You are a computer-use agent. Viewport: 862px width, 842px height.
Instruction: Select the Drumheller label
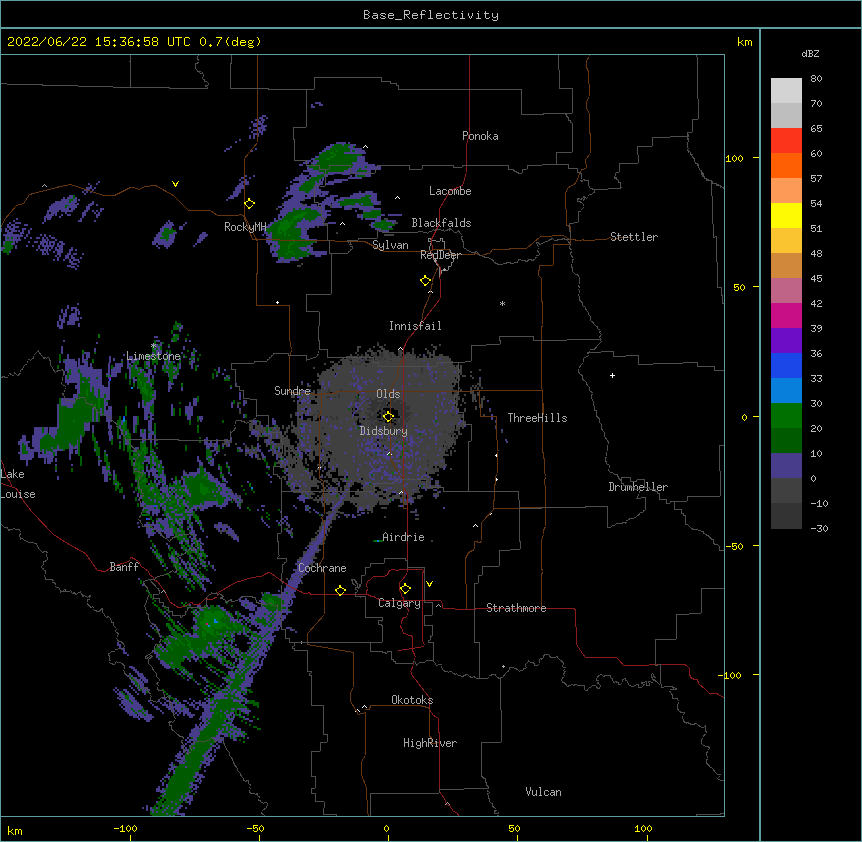[x=638, y=487]
